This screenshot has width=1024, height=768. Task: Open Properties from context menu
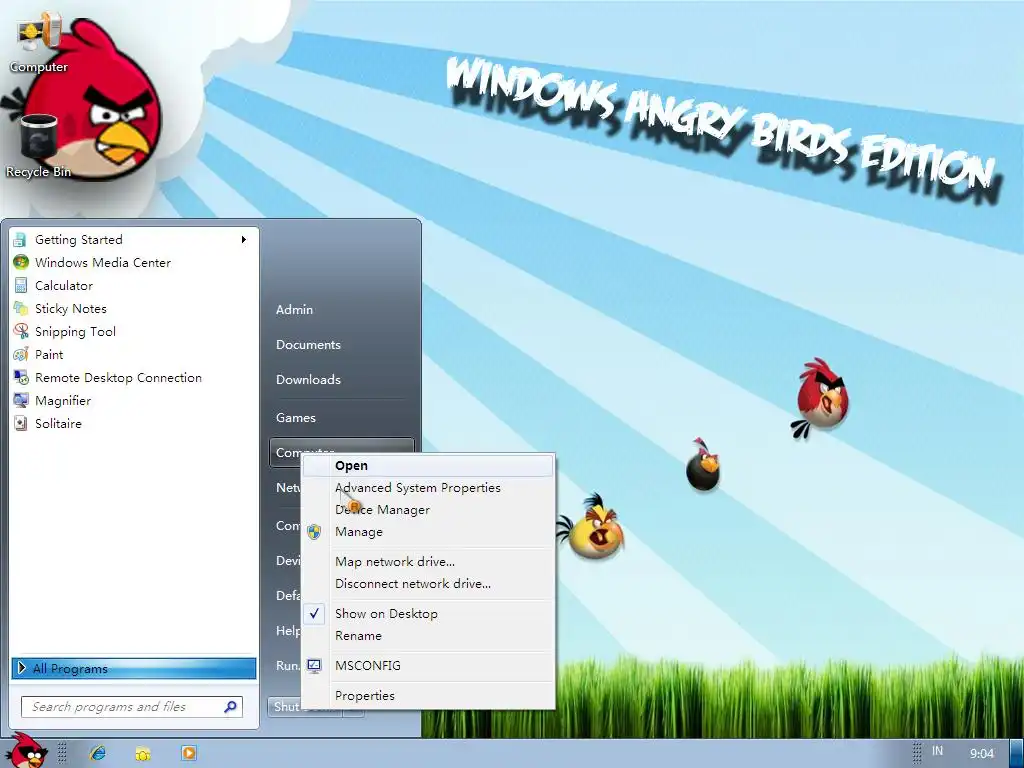point(428,696)
